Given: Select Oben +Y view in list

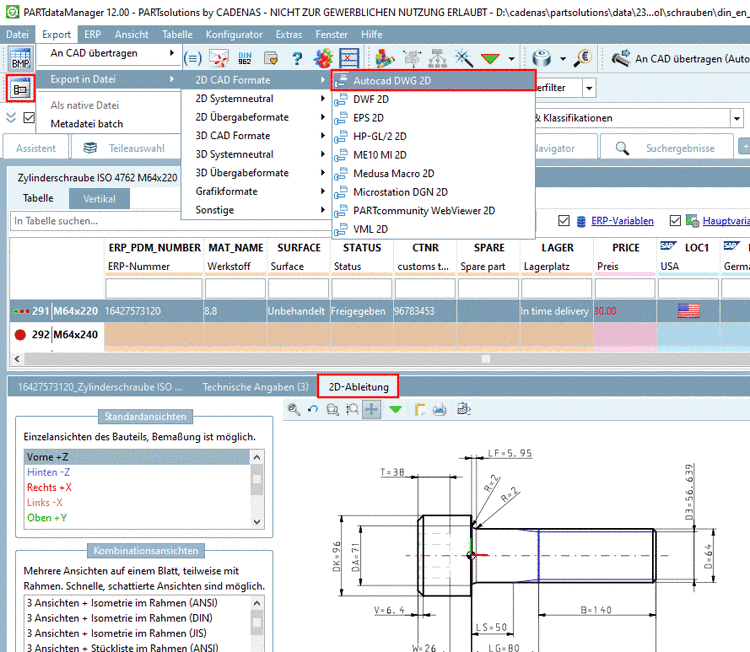Looking at the screenshot, I should [137, 518].
